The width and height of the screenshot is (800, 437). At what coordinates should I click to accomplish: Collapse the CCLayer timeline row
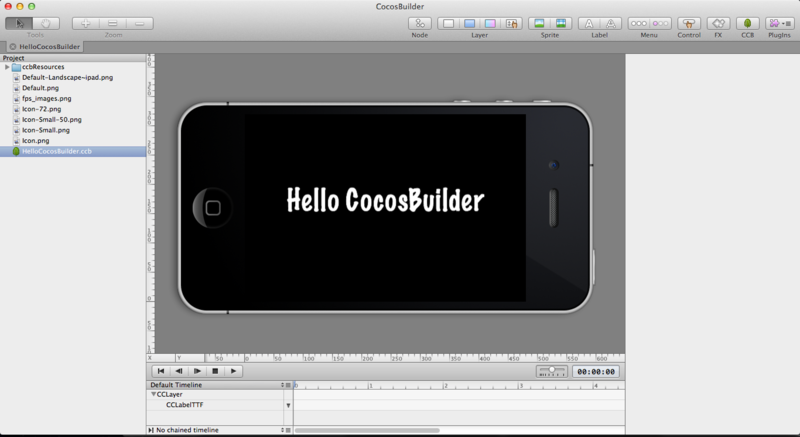coord(153,395)
